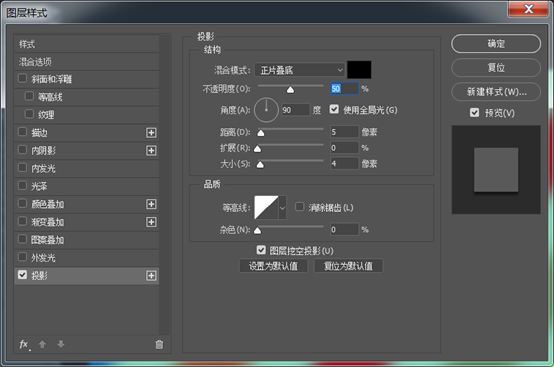Enable the 图案叠加 checkbox

tap(22, 239)
